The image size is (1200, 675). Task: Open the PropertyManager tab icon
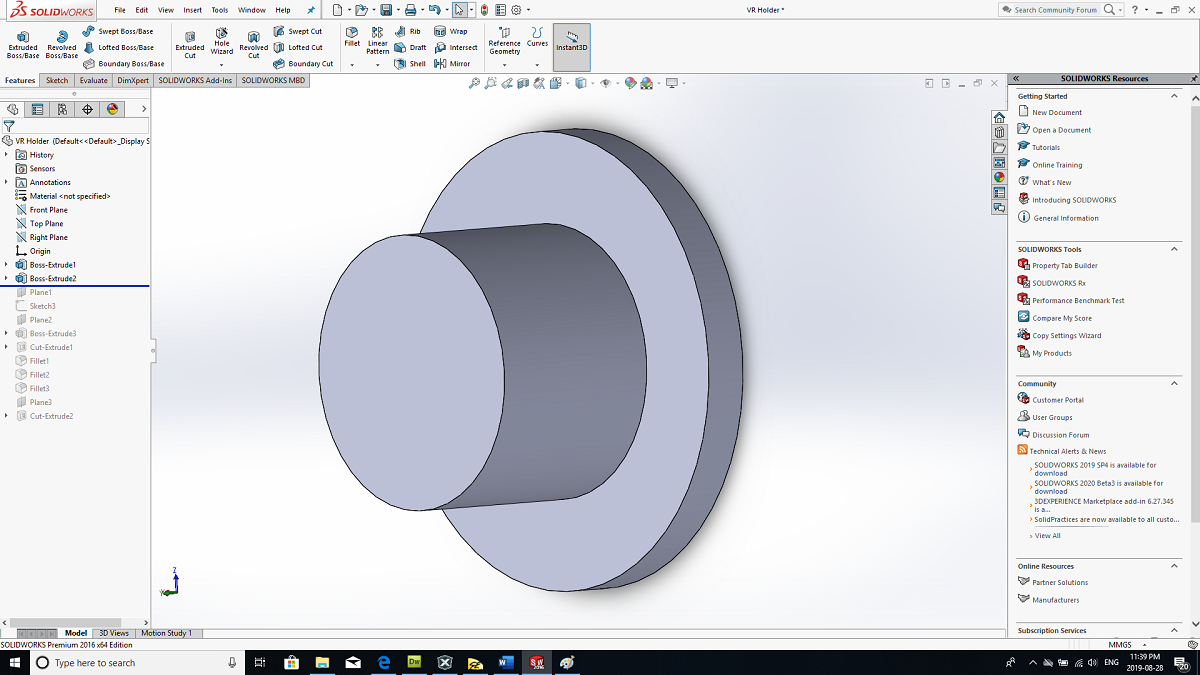(x=37, y=109)
